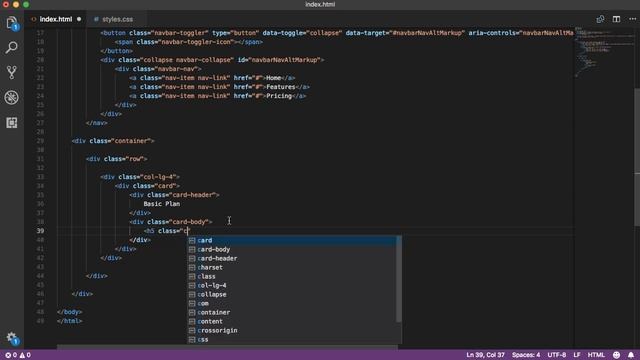This screenshot has height=360, width=640.
Task: Click the 'container' class value on line 29
Action: (132, 141)
